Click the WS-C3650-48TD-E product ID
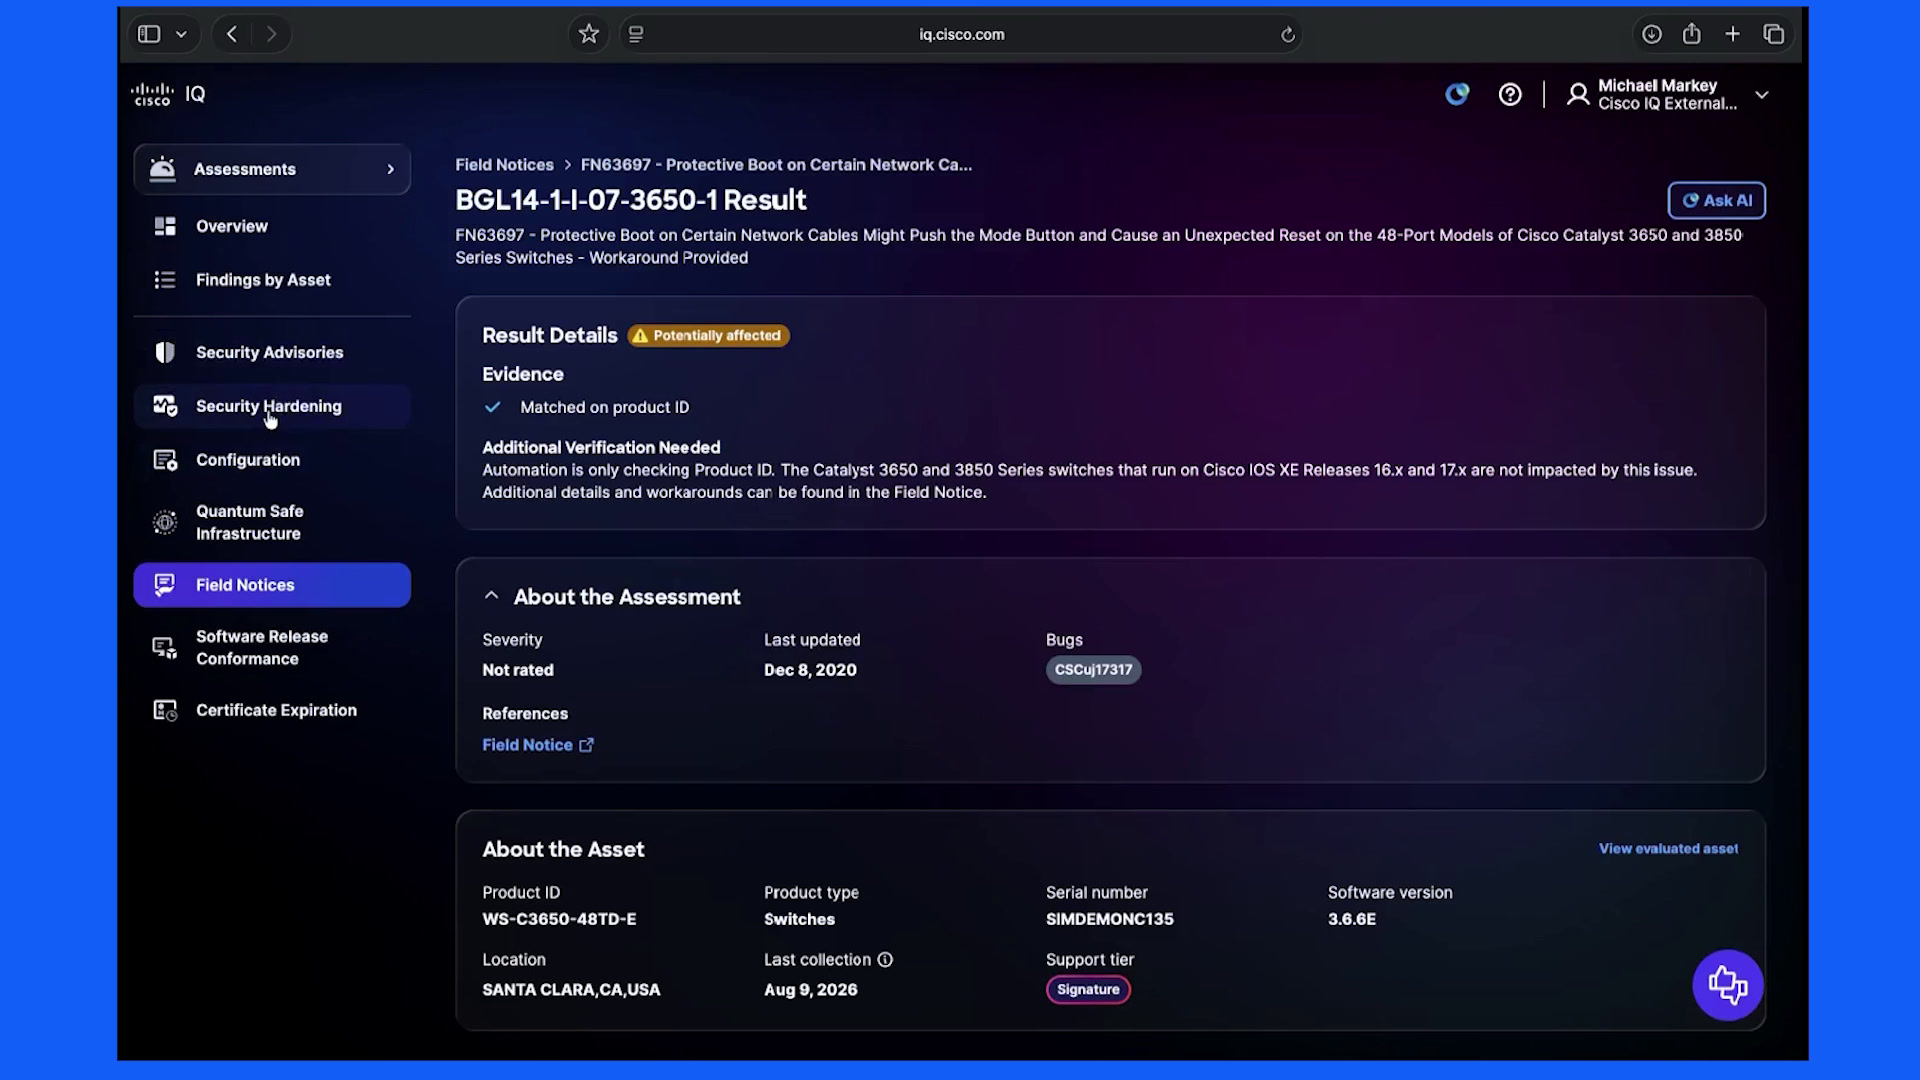This screenshot has width=1920, height=1080. (559, 919)
